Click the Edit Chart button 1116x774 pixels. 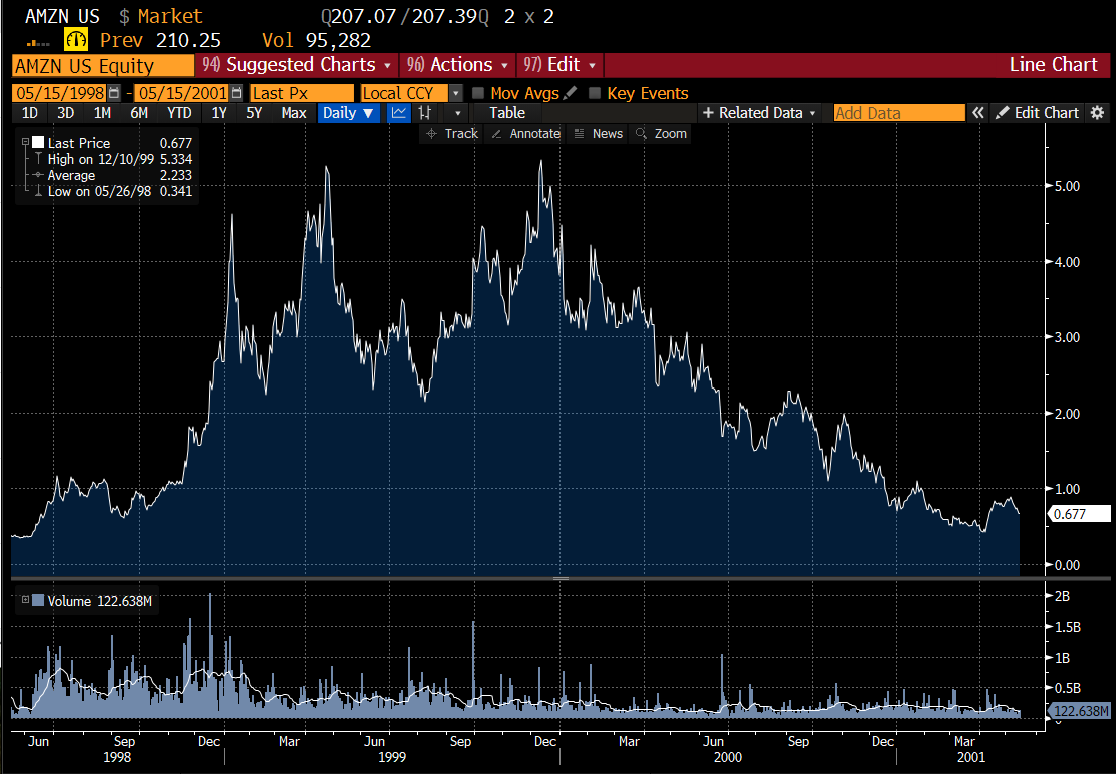click(1038, 113)
